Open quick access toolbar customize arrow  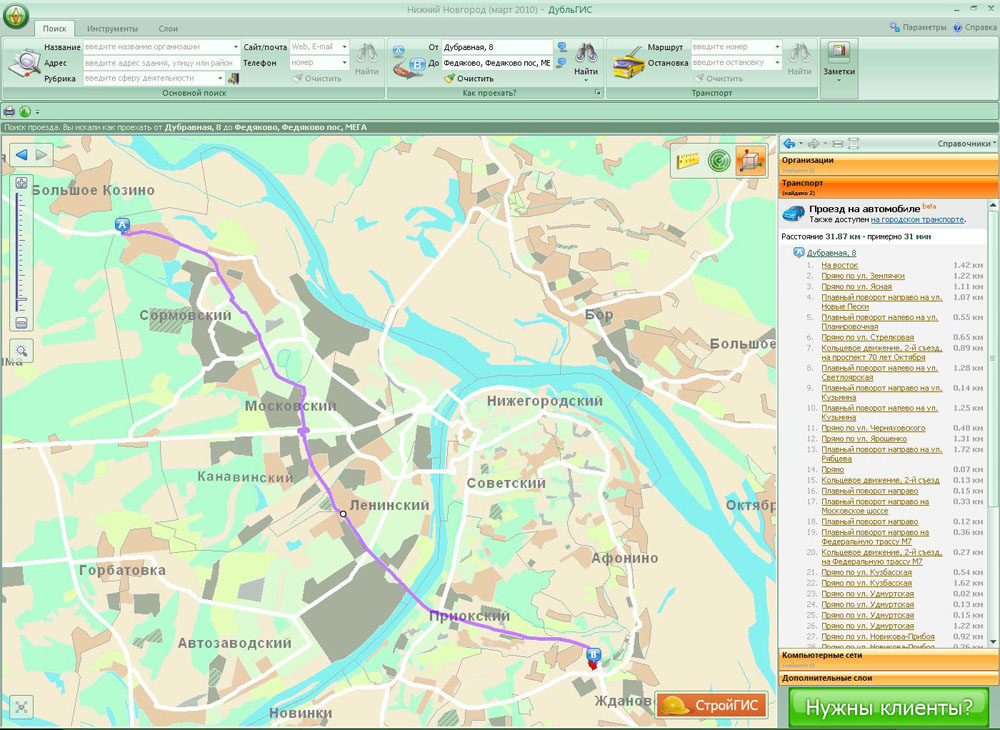click(37, 112)
